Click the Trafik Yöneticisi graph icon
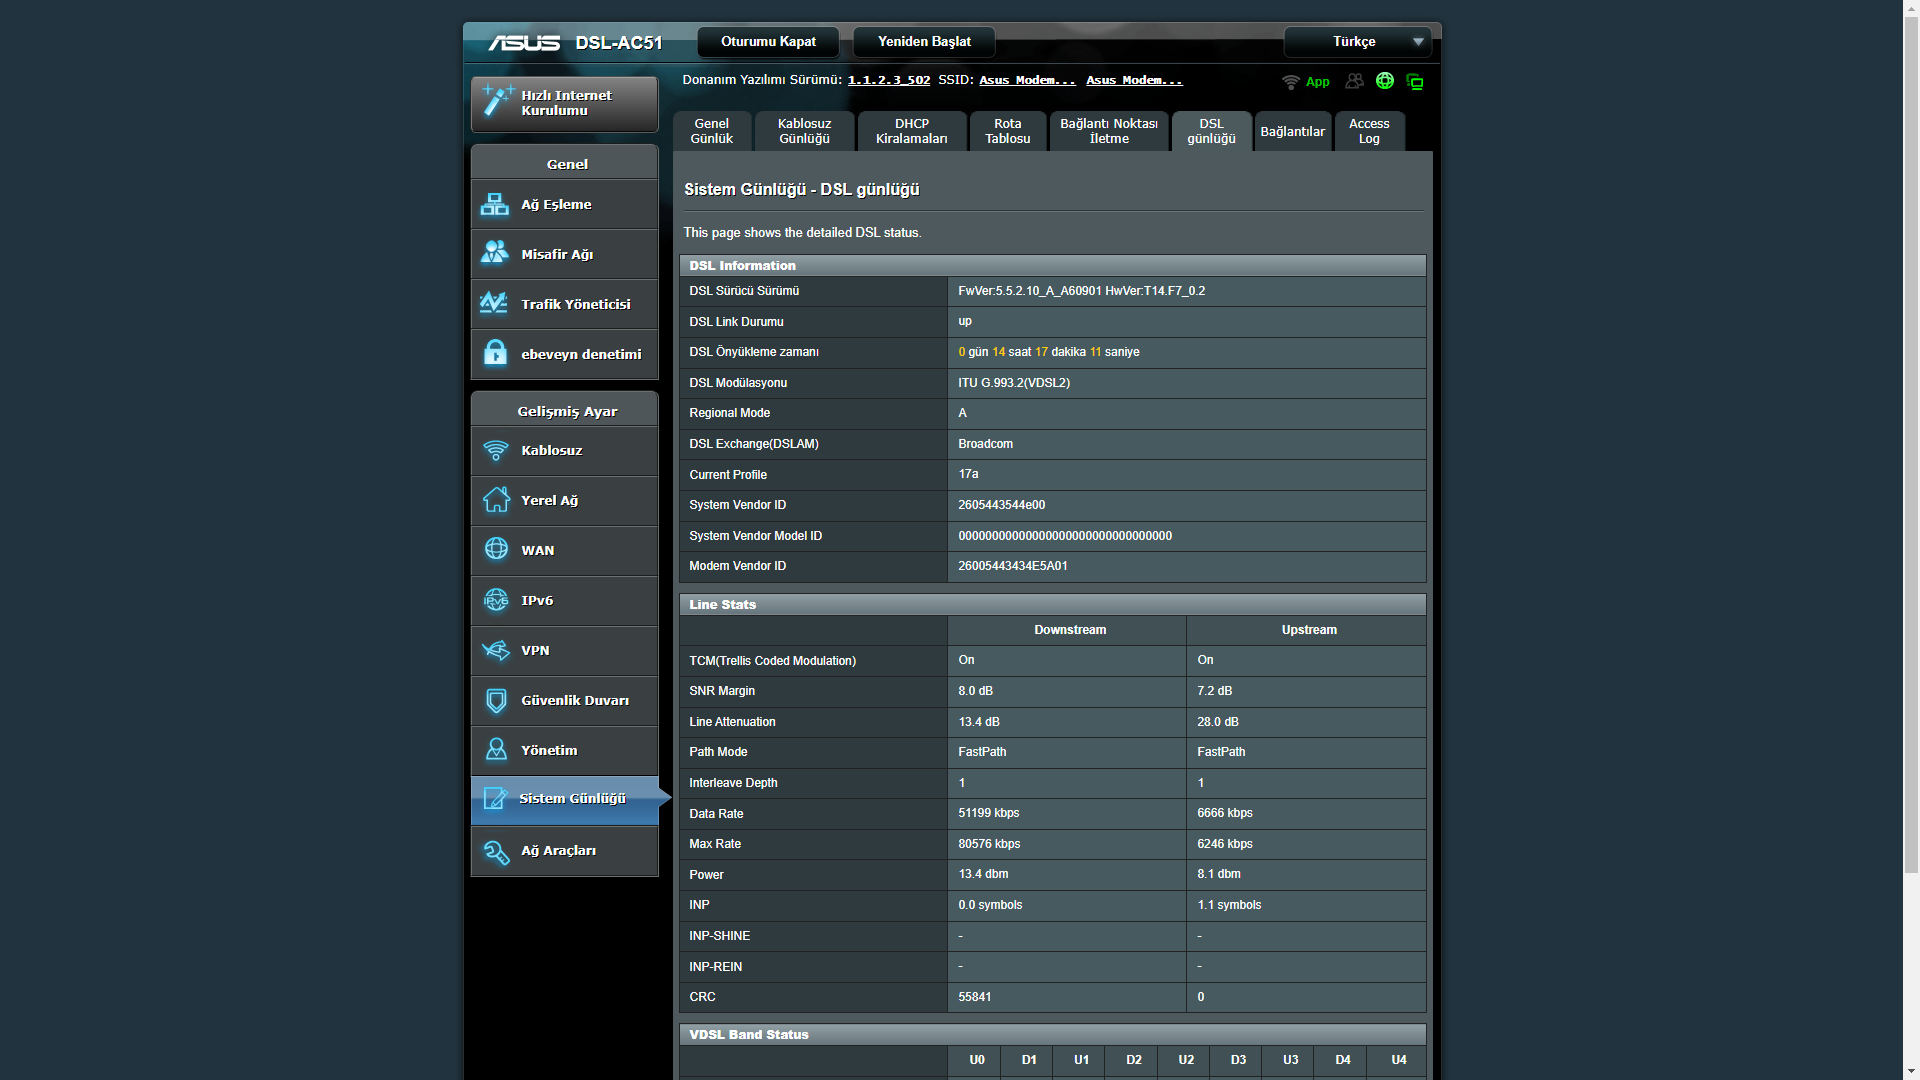Image resolution: width=1920 pixels, height=1080 pixels. click(x=495, y=303)
